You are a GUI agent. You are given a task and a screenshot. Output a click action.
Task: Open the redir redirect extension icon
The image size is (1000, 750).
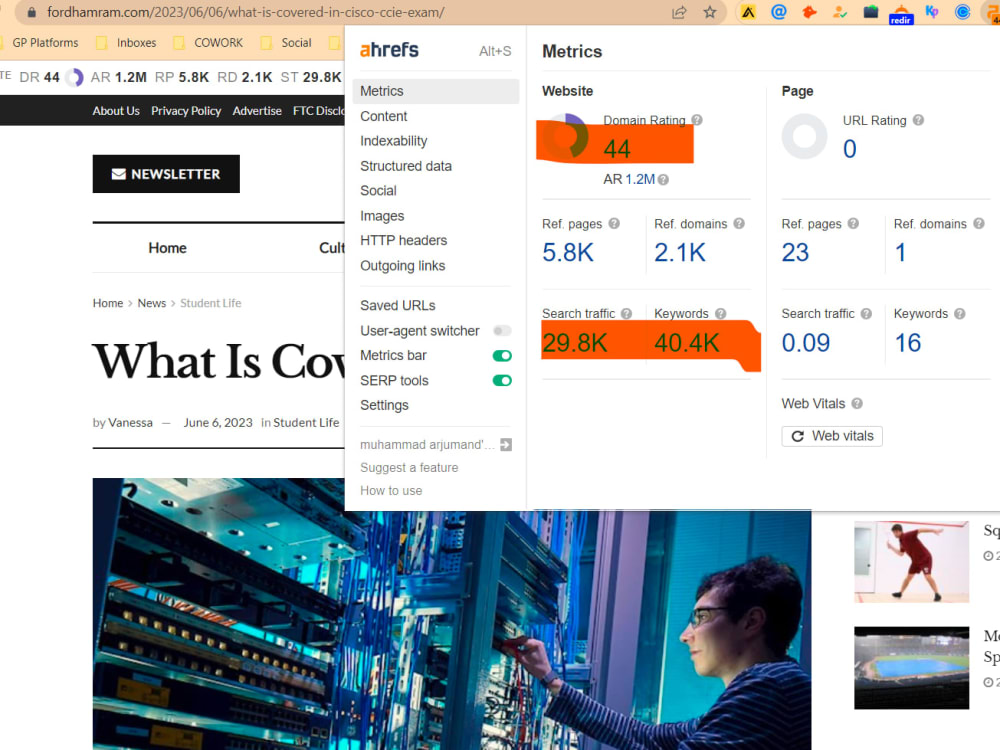tap(901, 13)
